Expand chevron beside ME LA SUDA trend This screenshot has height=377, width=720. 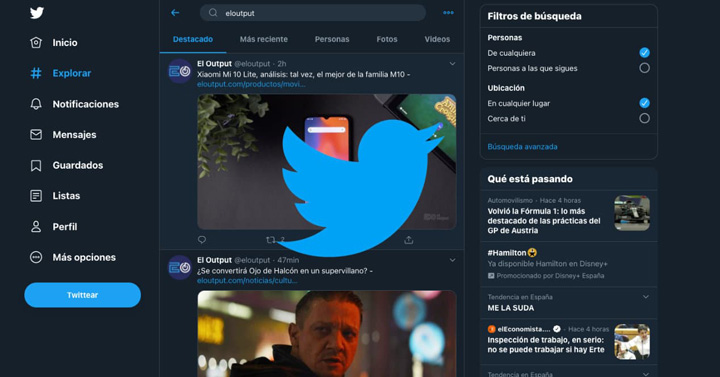point(646,297)
